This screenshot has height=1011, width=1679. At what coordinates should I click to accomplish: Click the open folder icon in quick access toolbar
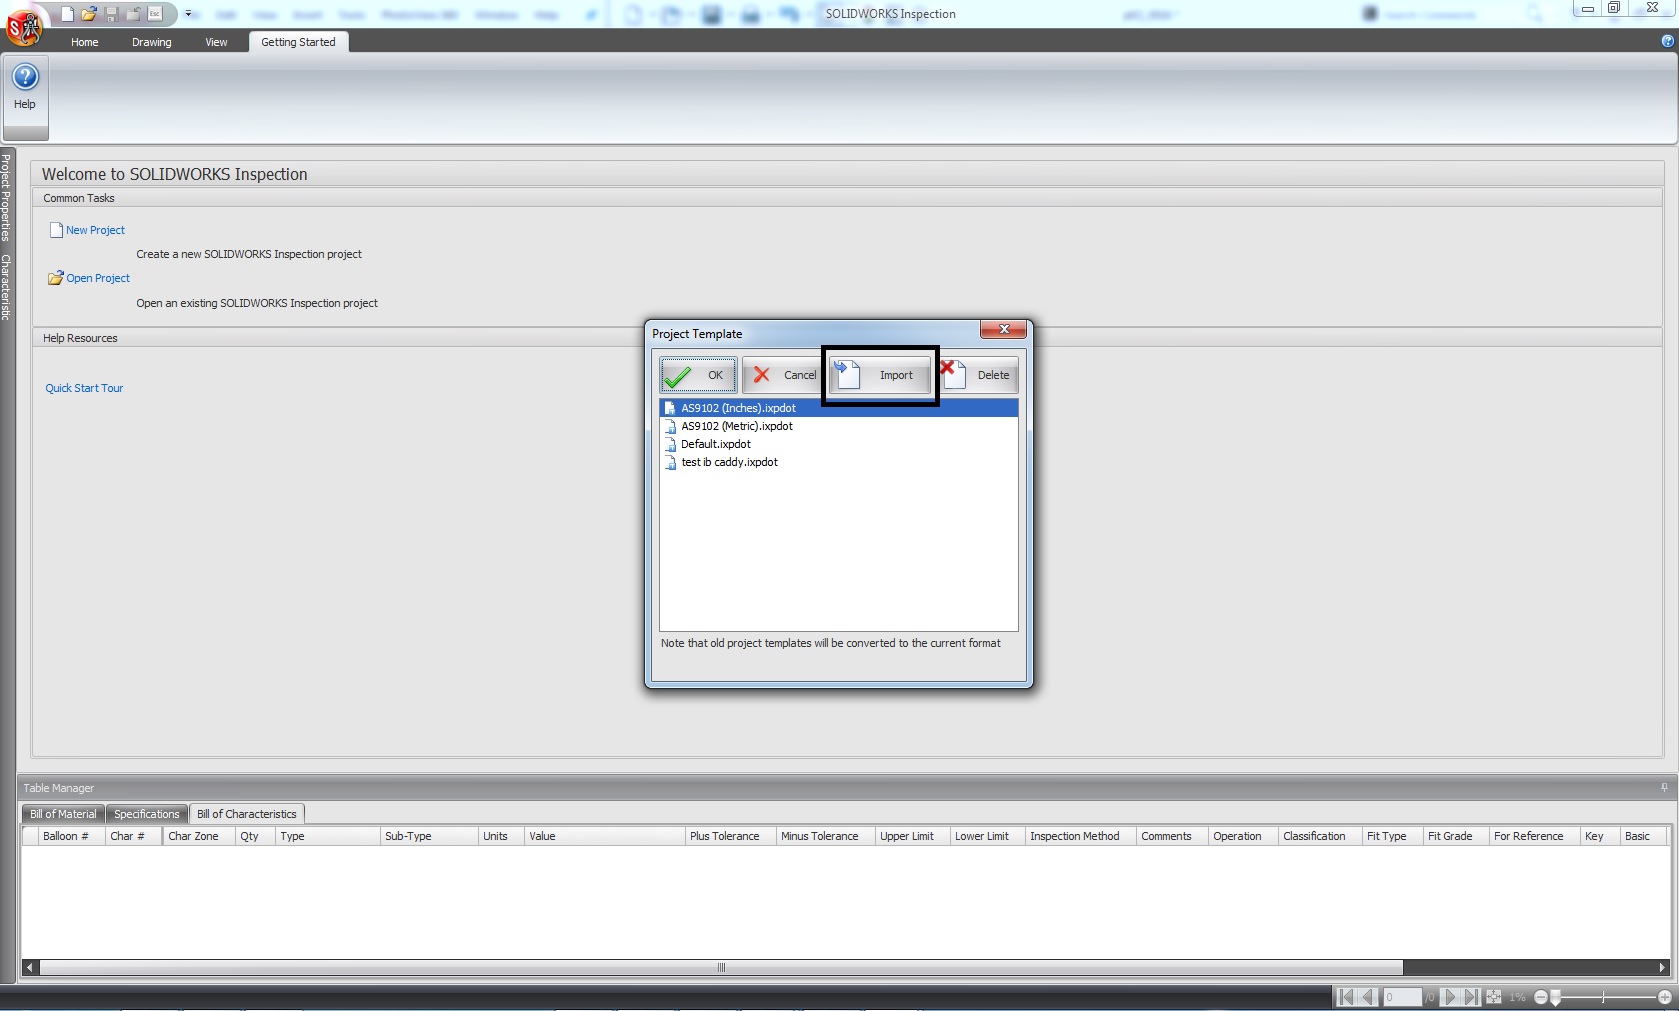tap(89, 14)
